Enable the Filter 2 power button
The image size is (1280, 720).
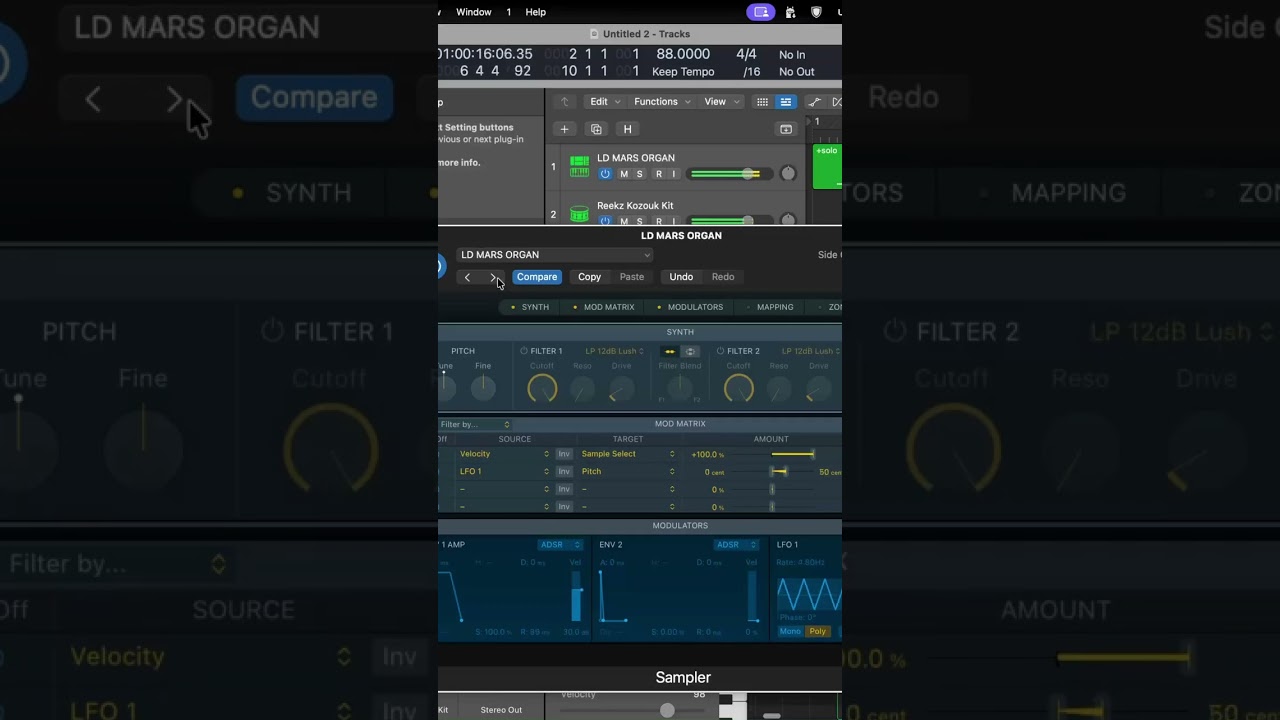[x=720, y=351]
